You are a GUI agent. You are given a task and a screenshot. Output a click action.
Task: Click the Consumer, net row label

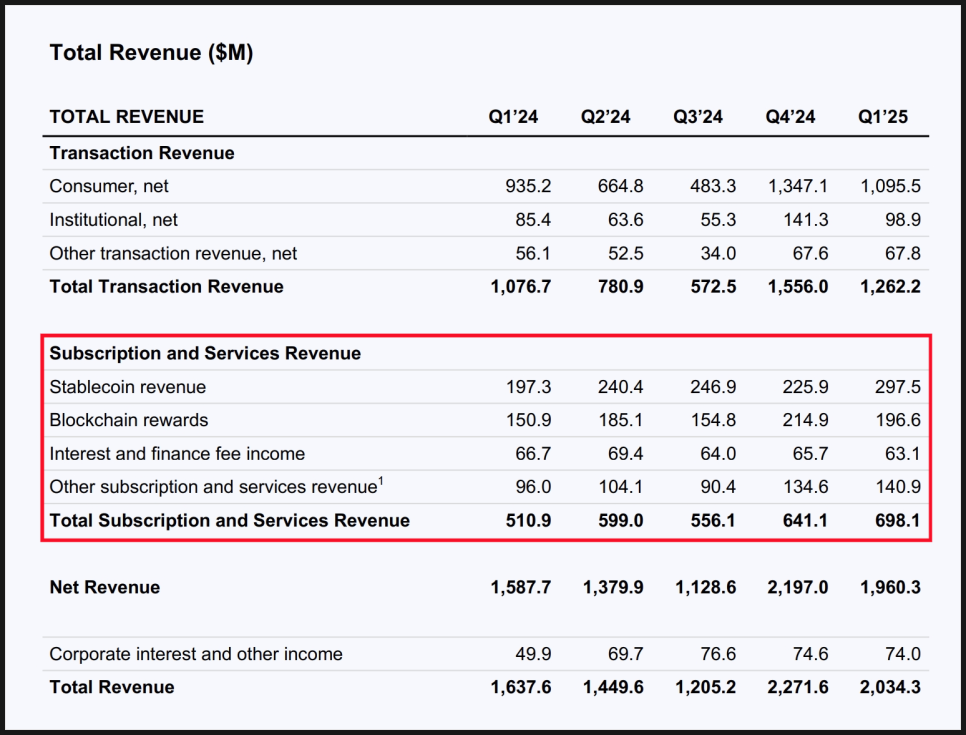(109, 186)
